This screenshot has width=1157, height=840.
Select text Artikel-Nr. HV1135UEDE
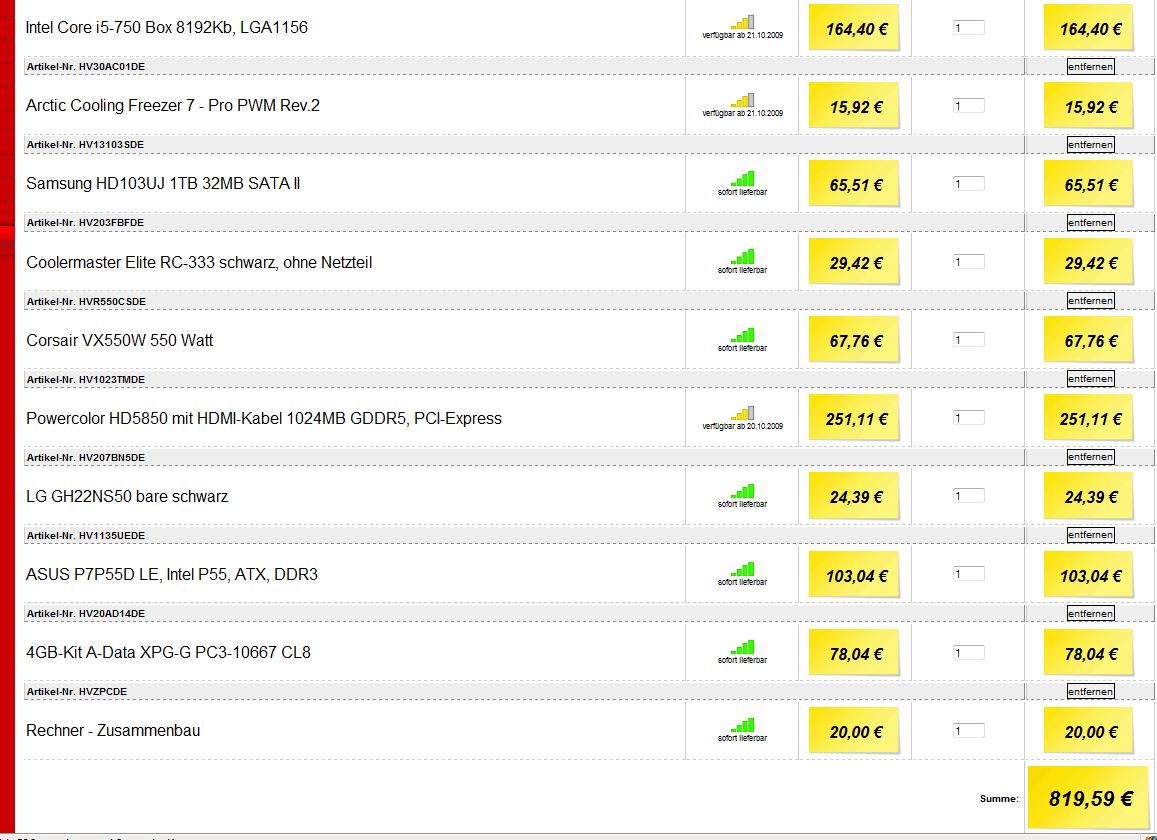(x=86, y=535)
